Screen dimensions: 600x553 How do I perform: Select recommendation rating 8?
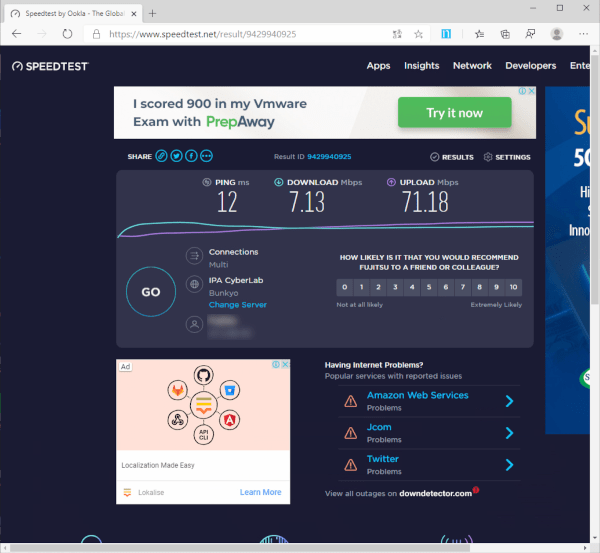479,287
